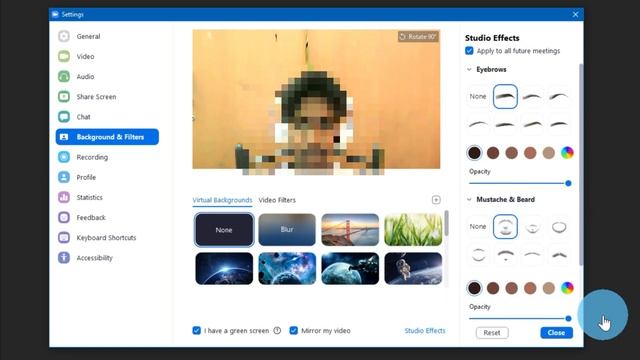Select the last thick mustache style
The width and height of the screenshot is (640, 360).
point(559,255)
